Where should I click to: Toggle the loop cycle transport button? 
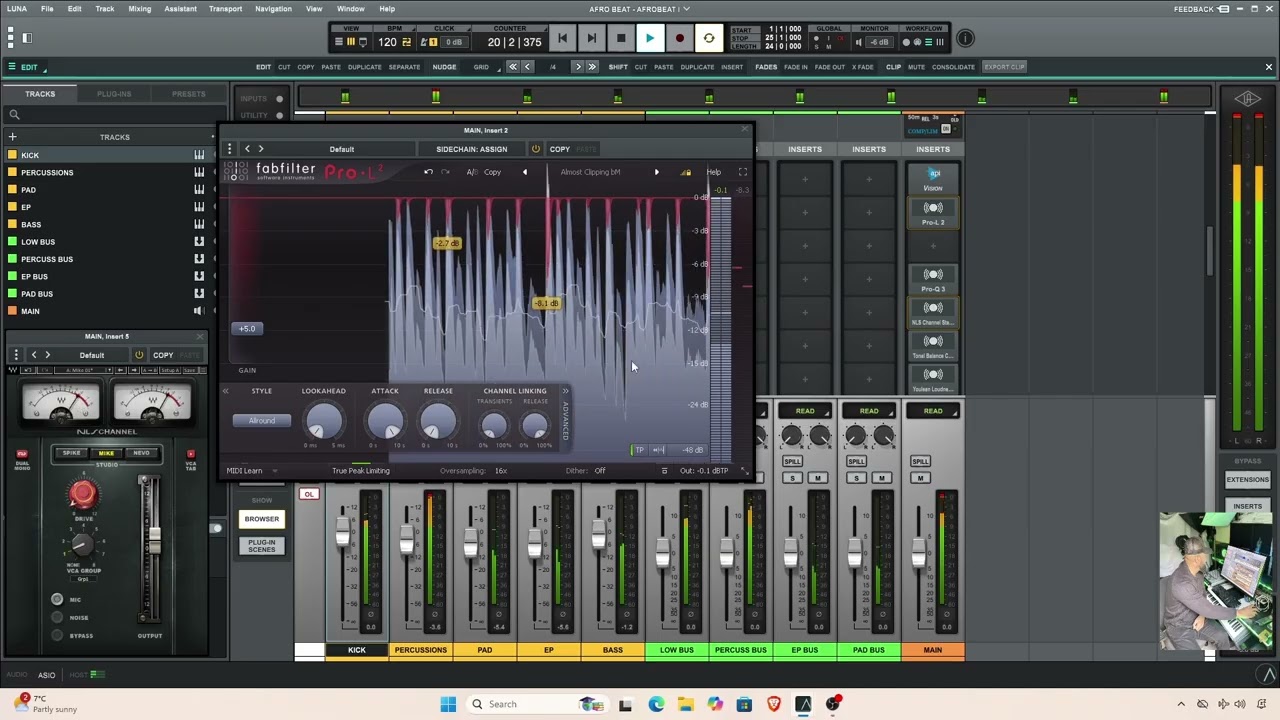[x=709, y=39]
